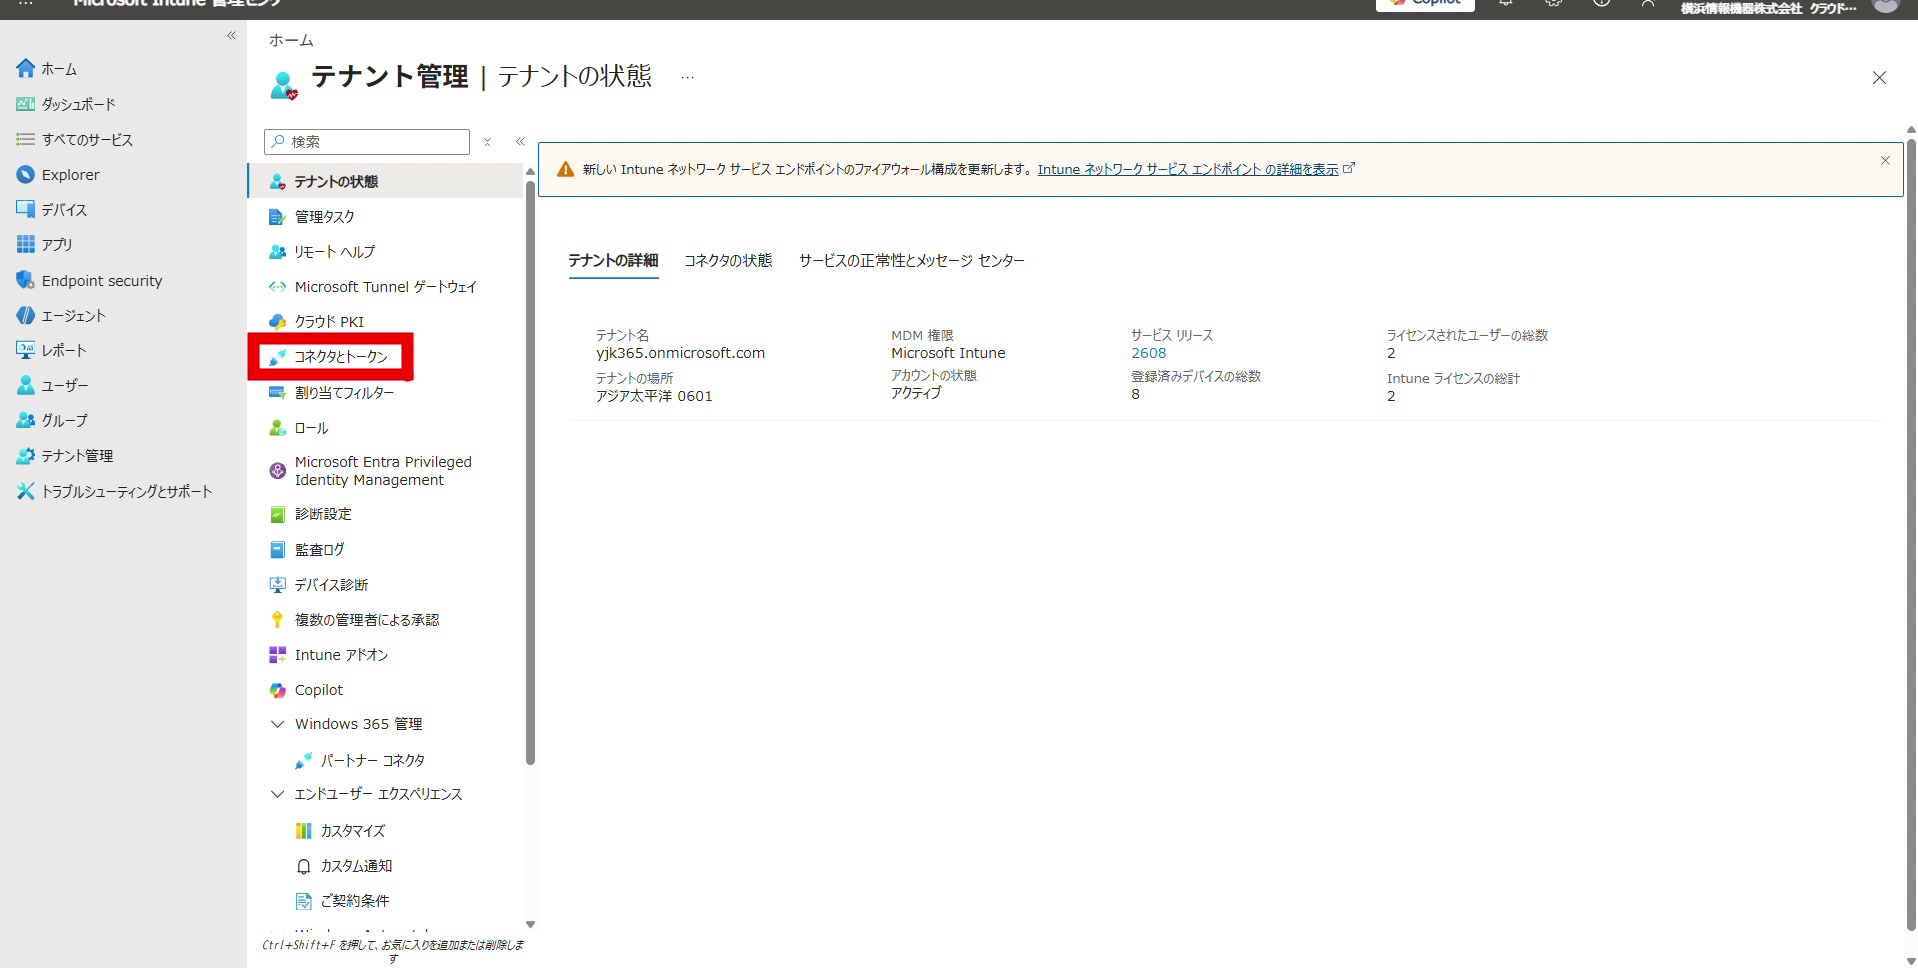
Task: Switch to サービスの正常性とメッセージ センター tab
Action: 911,260
